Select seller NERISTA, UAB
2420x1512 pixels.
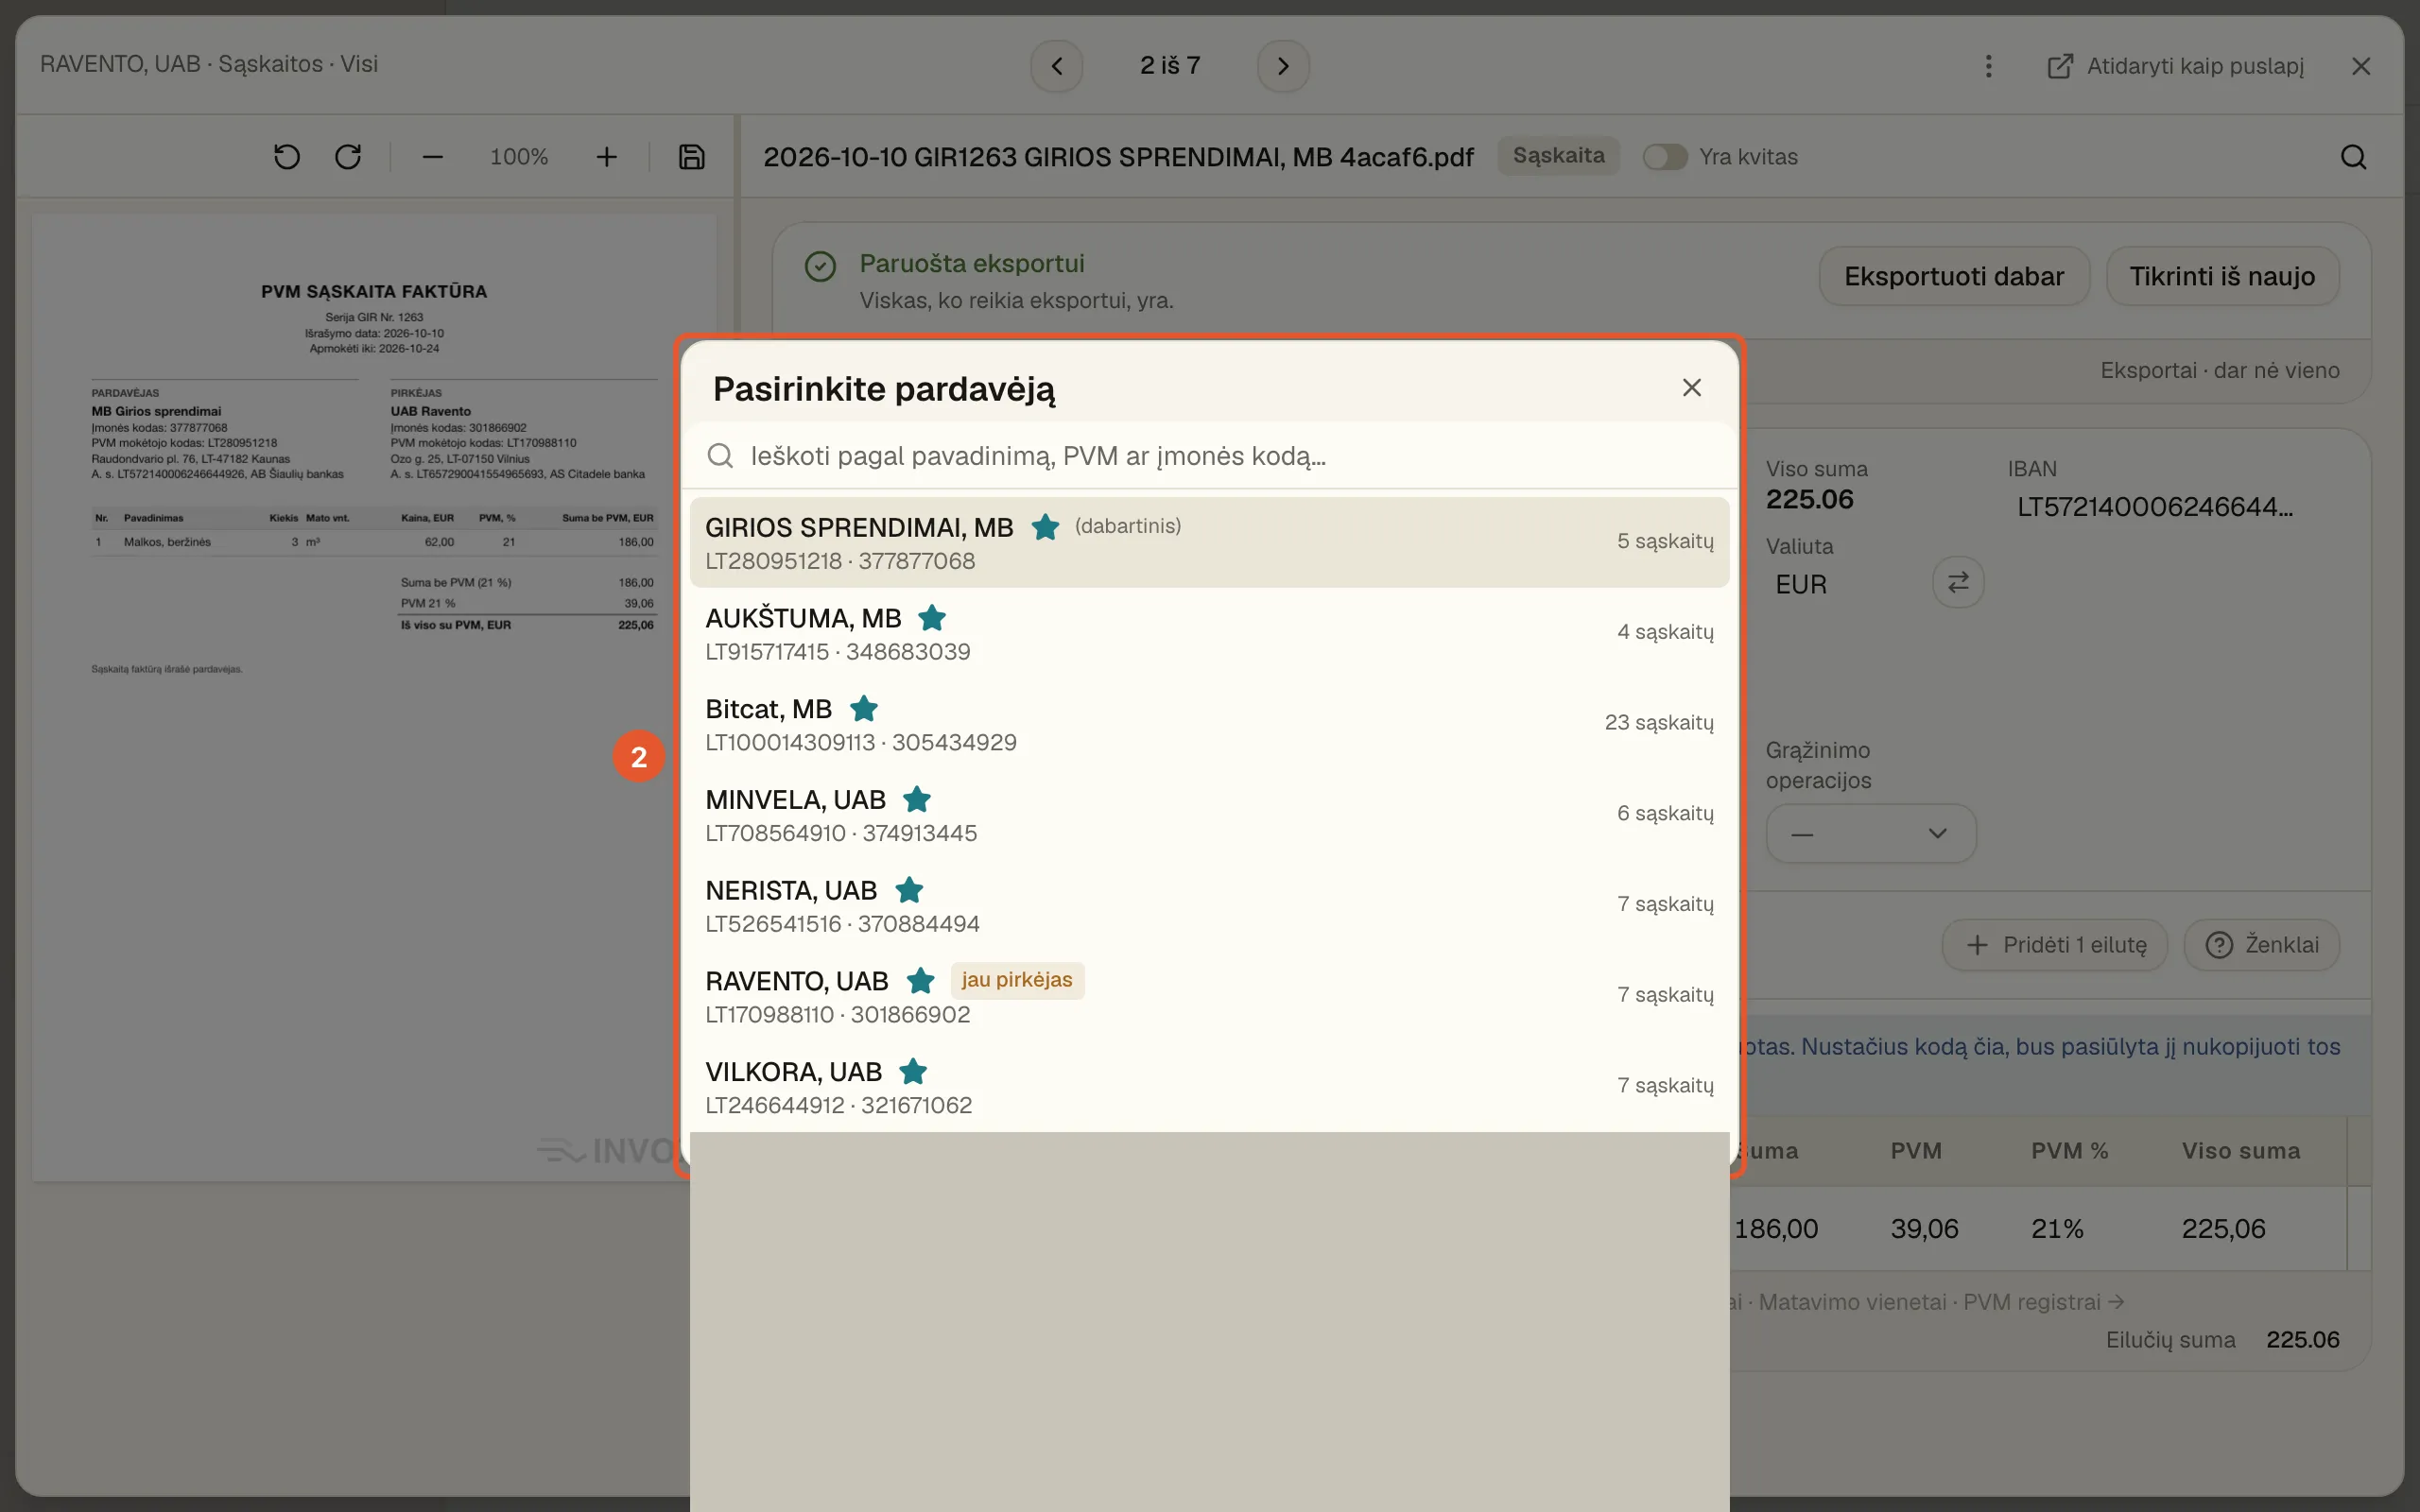[1209, 905]
